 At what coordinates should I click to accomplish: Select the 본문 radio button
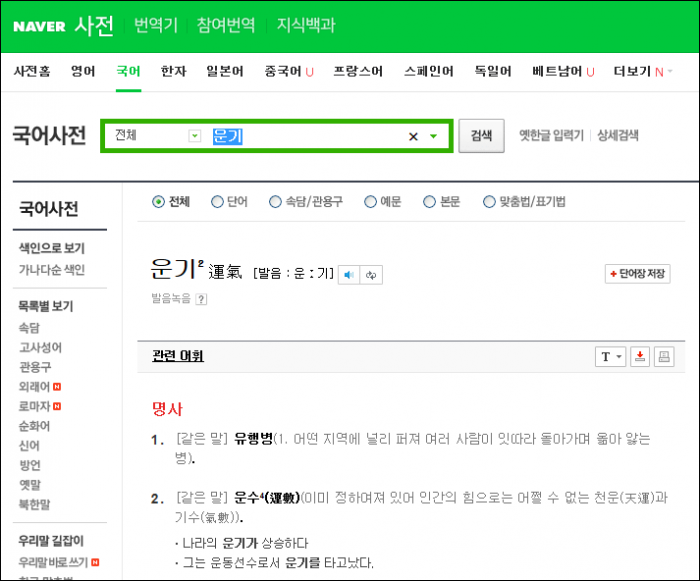pyautogui.click(x=429, y=202)
